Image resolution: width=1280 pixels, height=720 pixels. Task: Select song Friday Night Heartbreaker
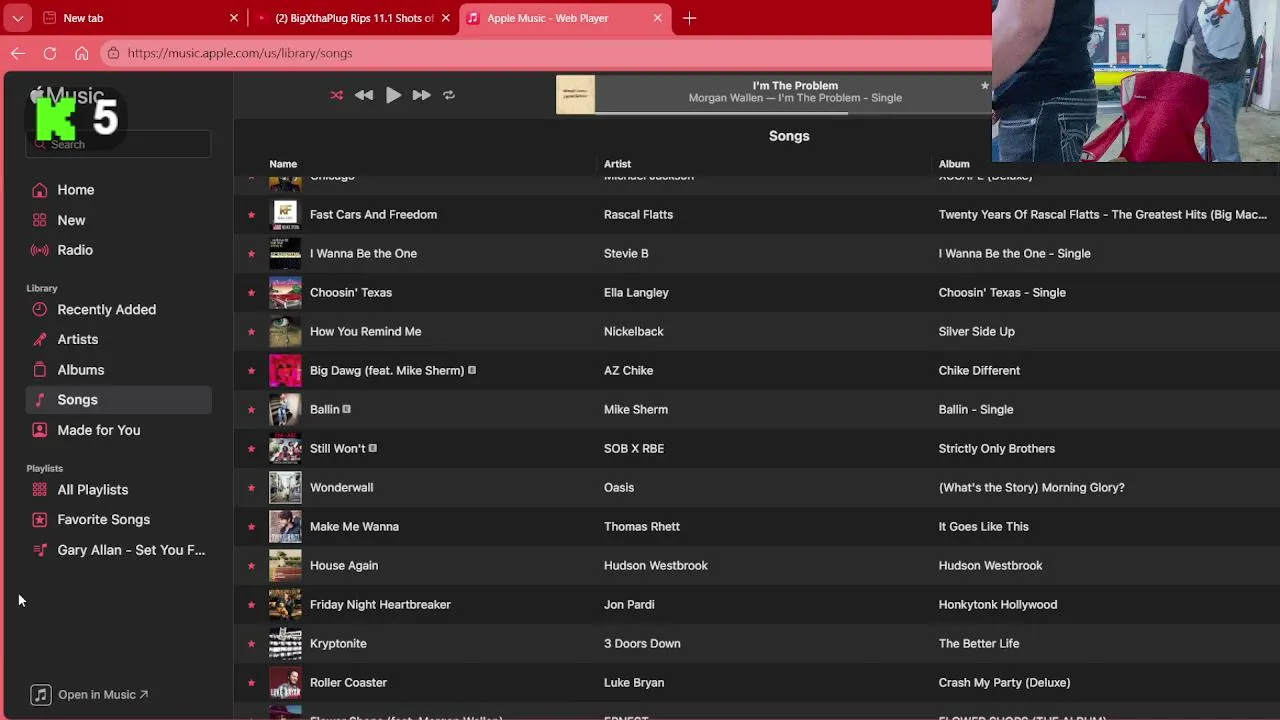tap(380, 604)
